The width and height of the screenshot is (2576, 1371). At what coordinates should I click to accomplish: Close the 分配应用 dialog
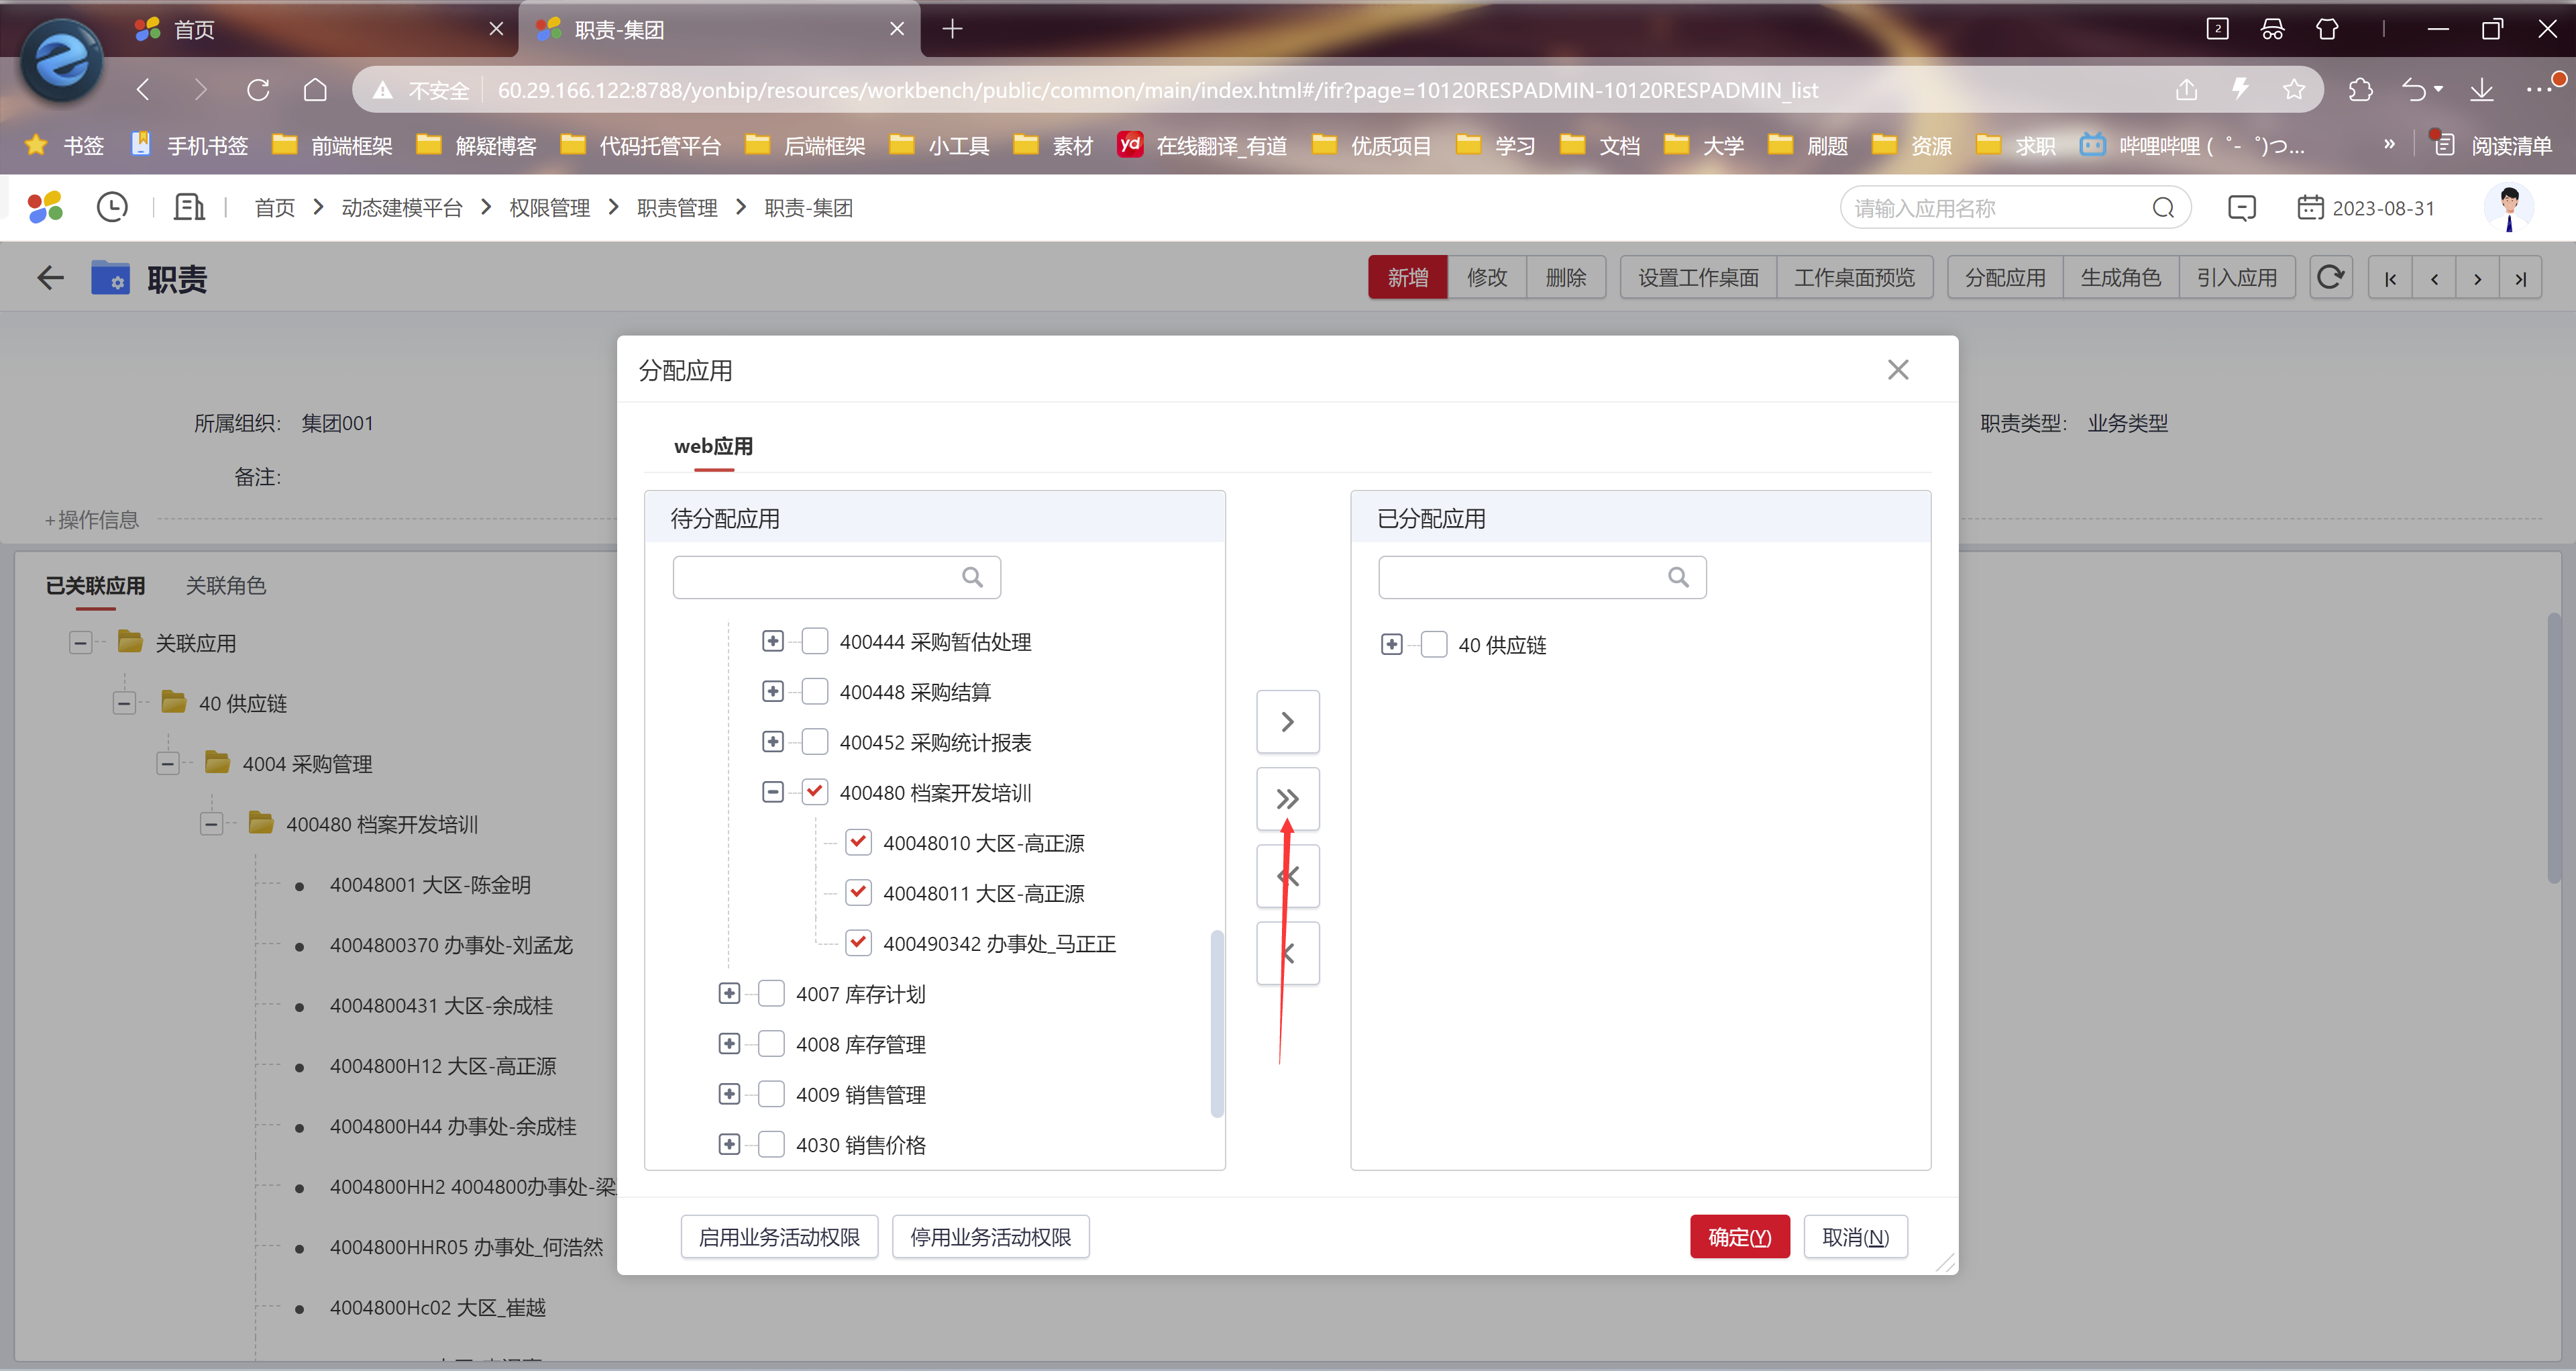coord(1897,370)
